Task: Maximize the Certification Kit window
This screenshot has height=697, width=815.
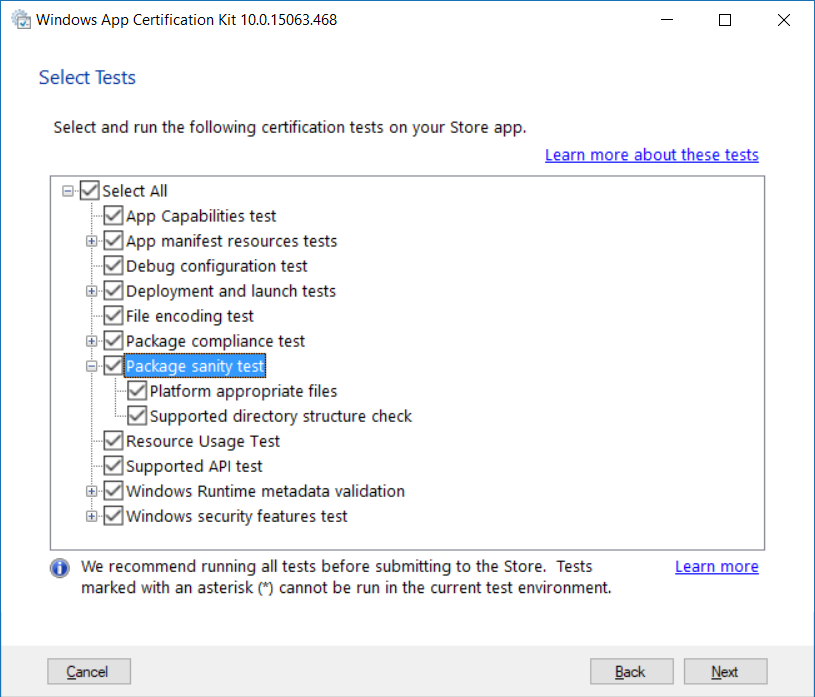Action: click(x=725, y=20)
